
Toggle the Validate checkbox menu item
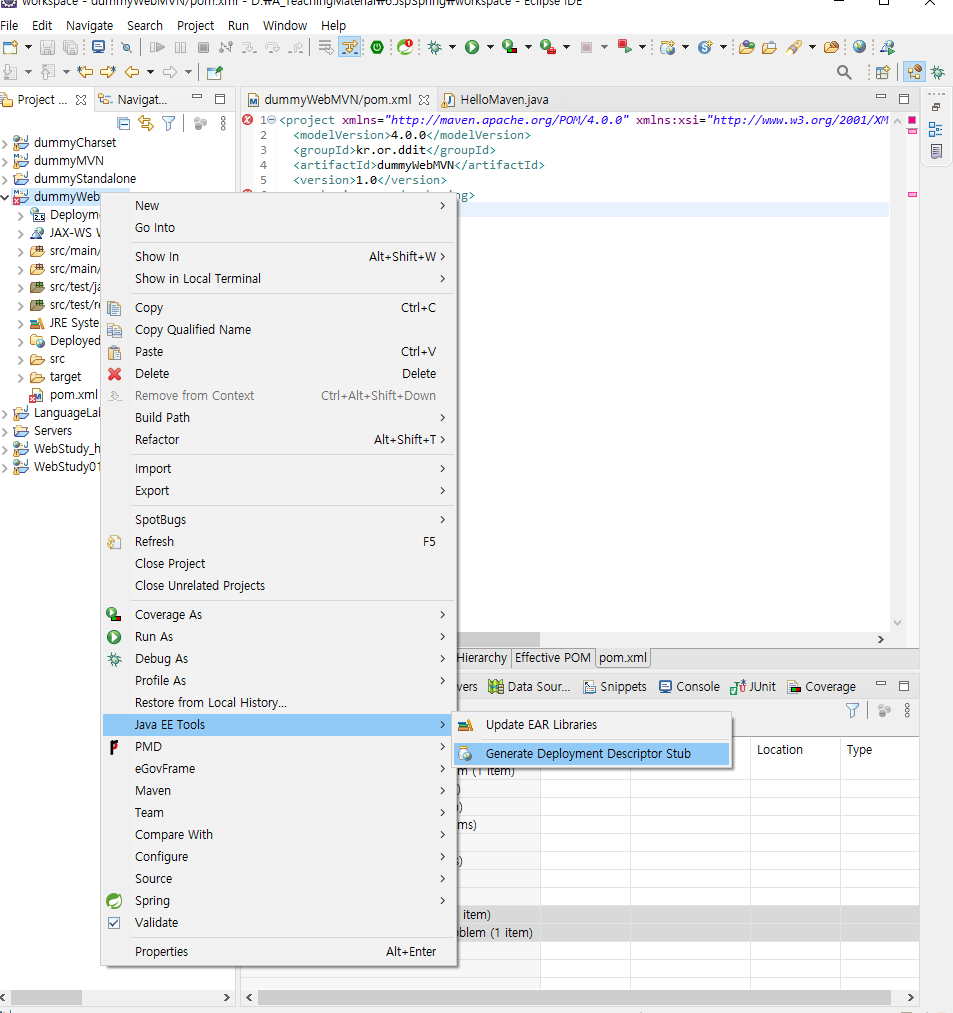point(278,923)
